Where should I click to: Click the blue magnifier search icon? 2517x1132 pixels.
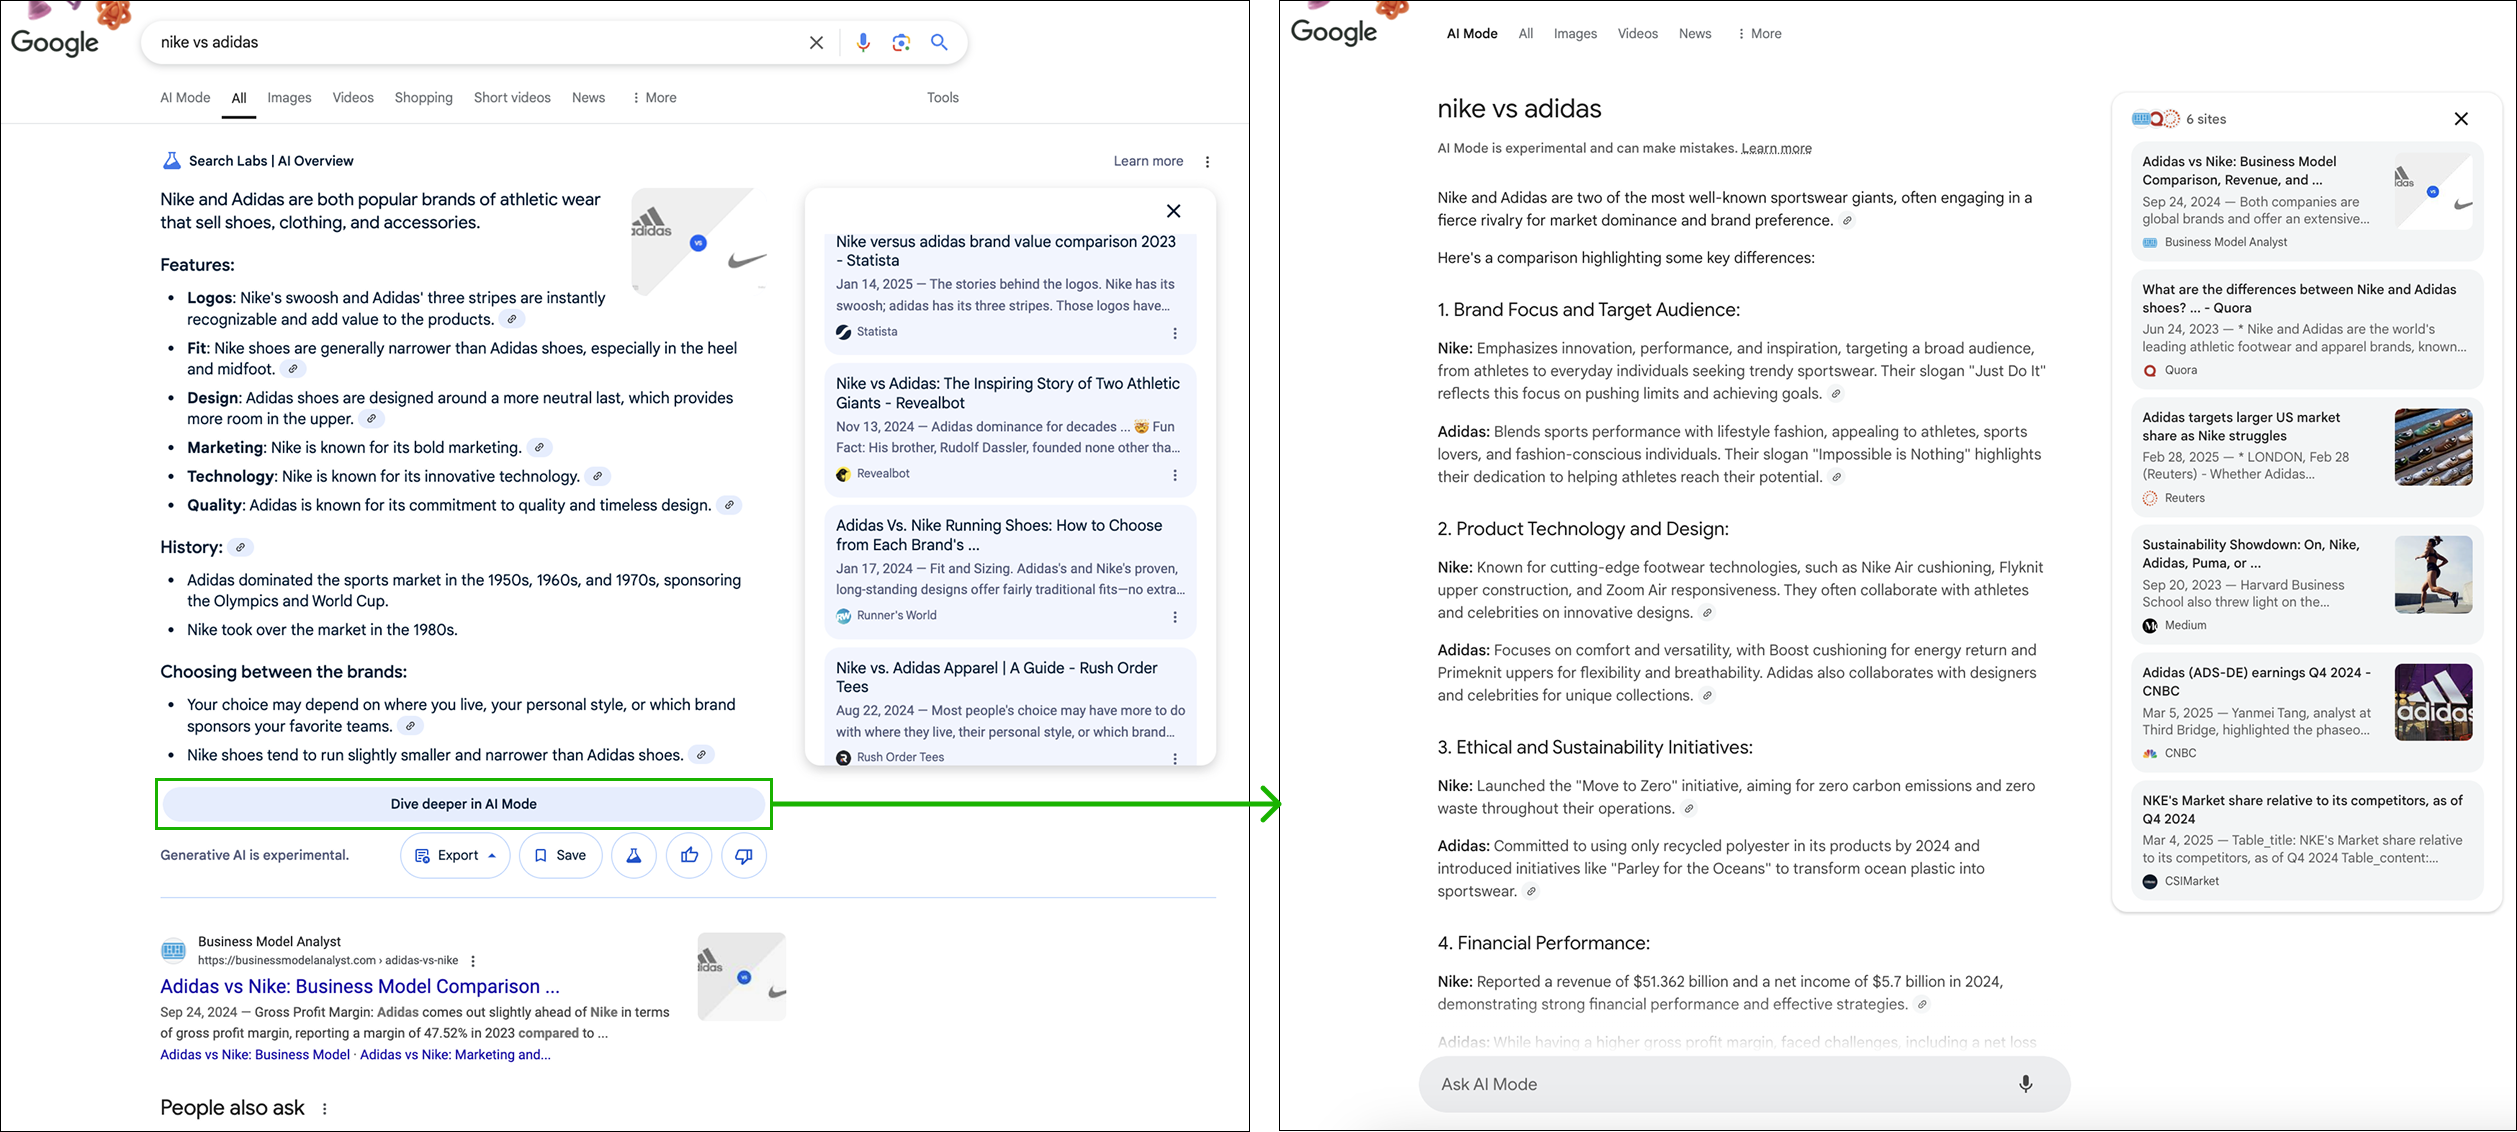point(939,42)
